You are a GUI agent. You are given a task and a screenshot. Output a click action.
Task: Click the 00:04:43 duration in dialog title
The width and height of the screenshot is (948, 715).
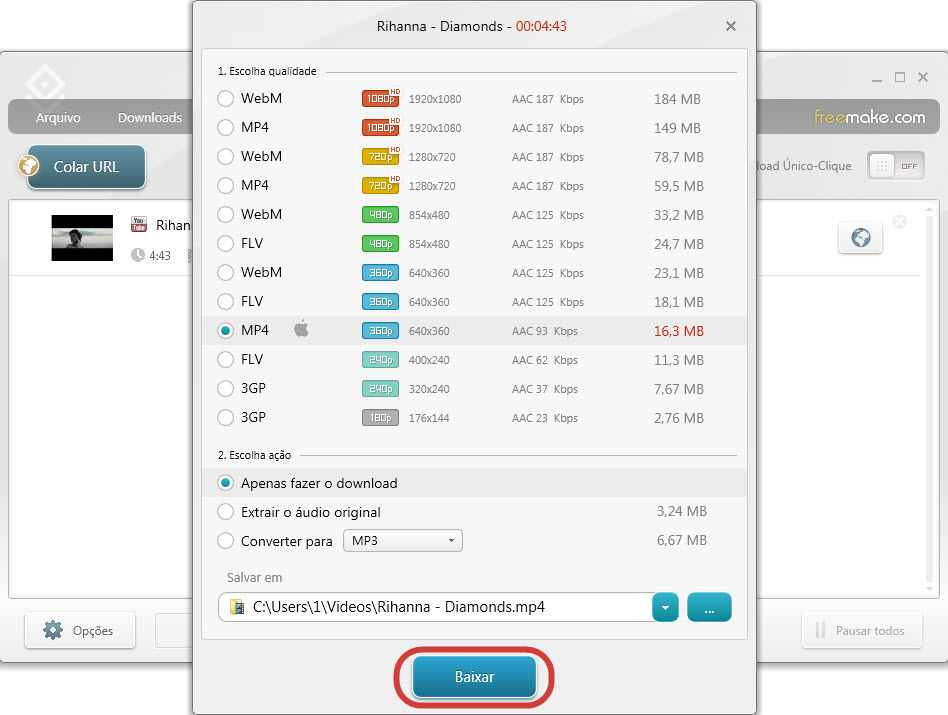[541, 26]
